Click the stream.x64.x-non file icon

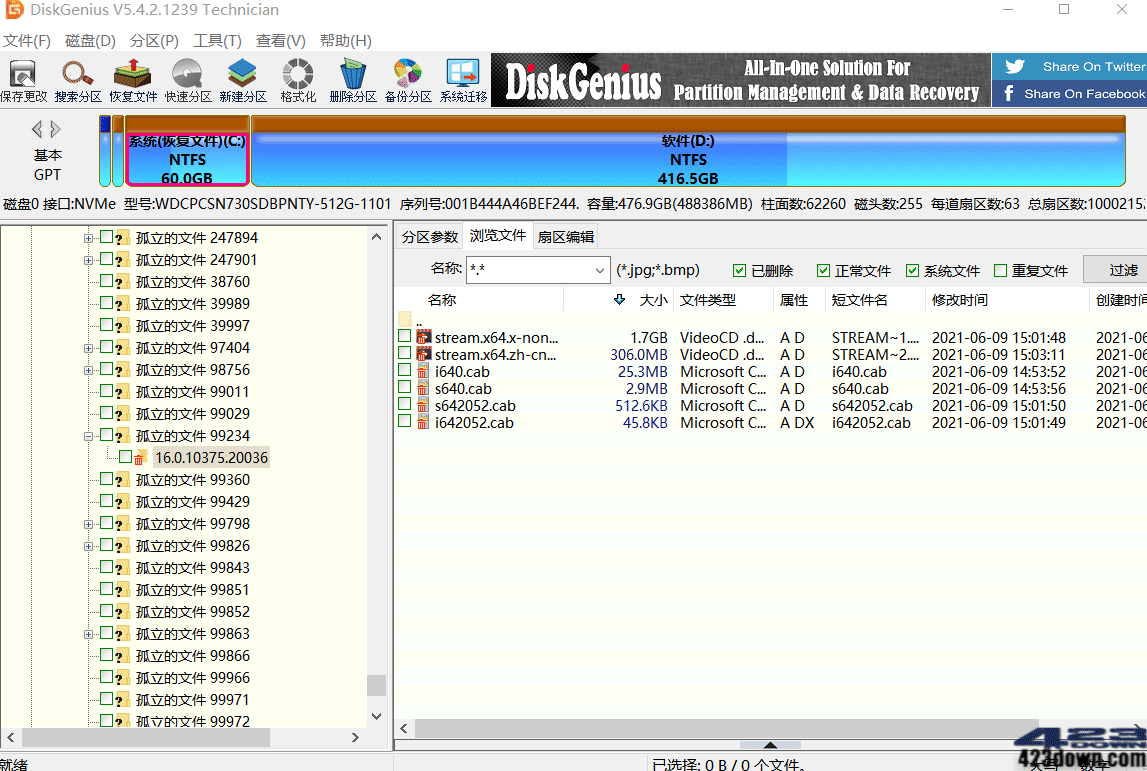pos(424,337)
